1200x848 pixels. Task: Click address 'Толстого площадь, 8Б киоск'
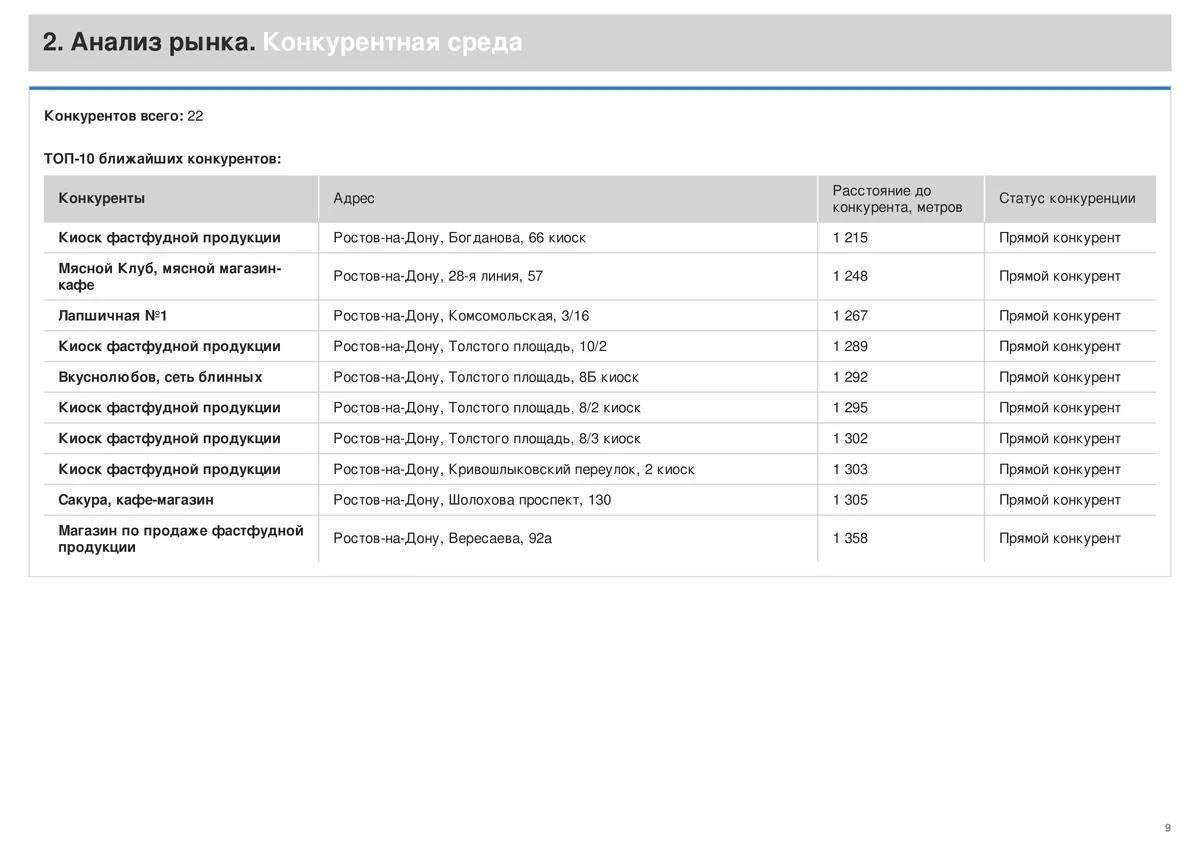[x=543, y=377]
